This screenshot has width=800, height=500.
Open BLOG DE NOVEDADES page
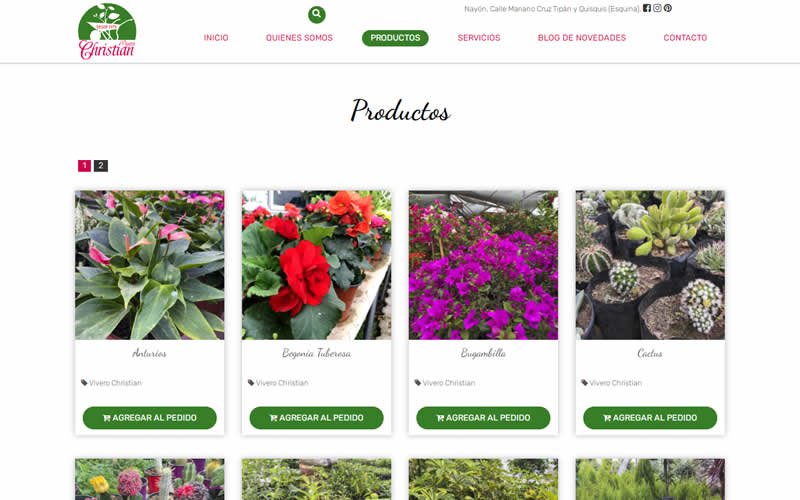click(x=582, y=38)
